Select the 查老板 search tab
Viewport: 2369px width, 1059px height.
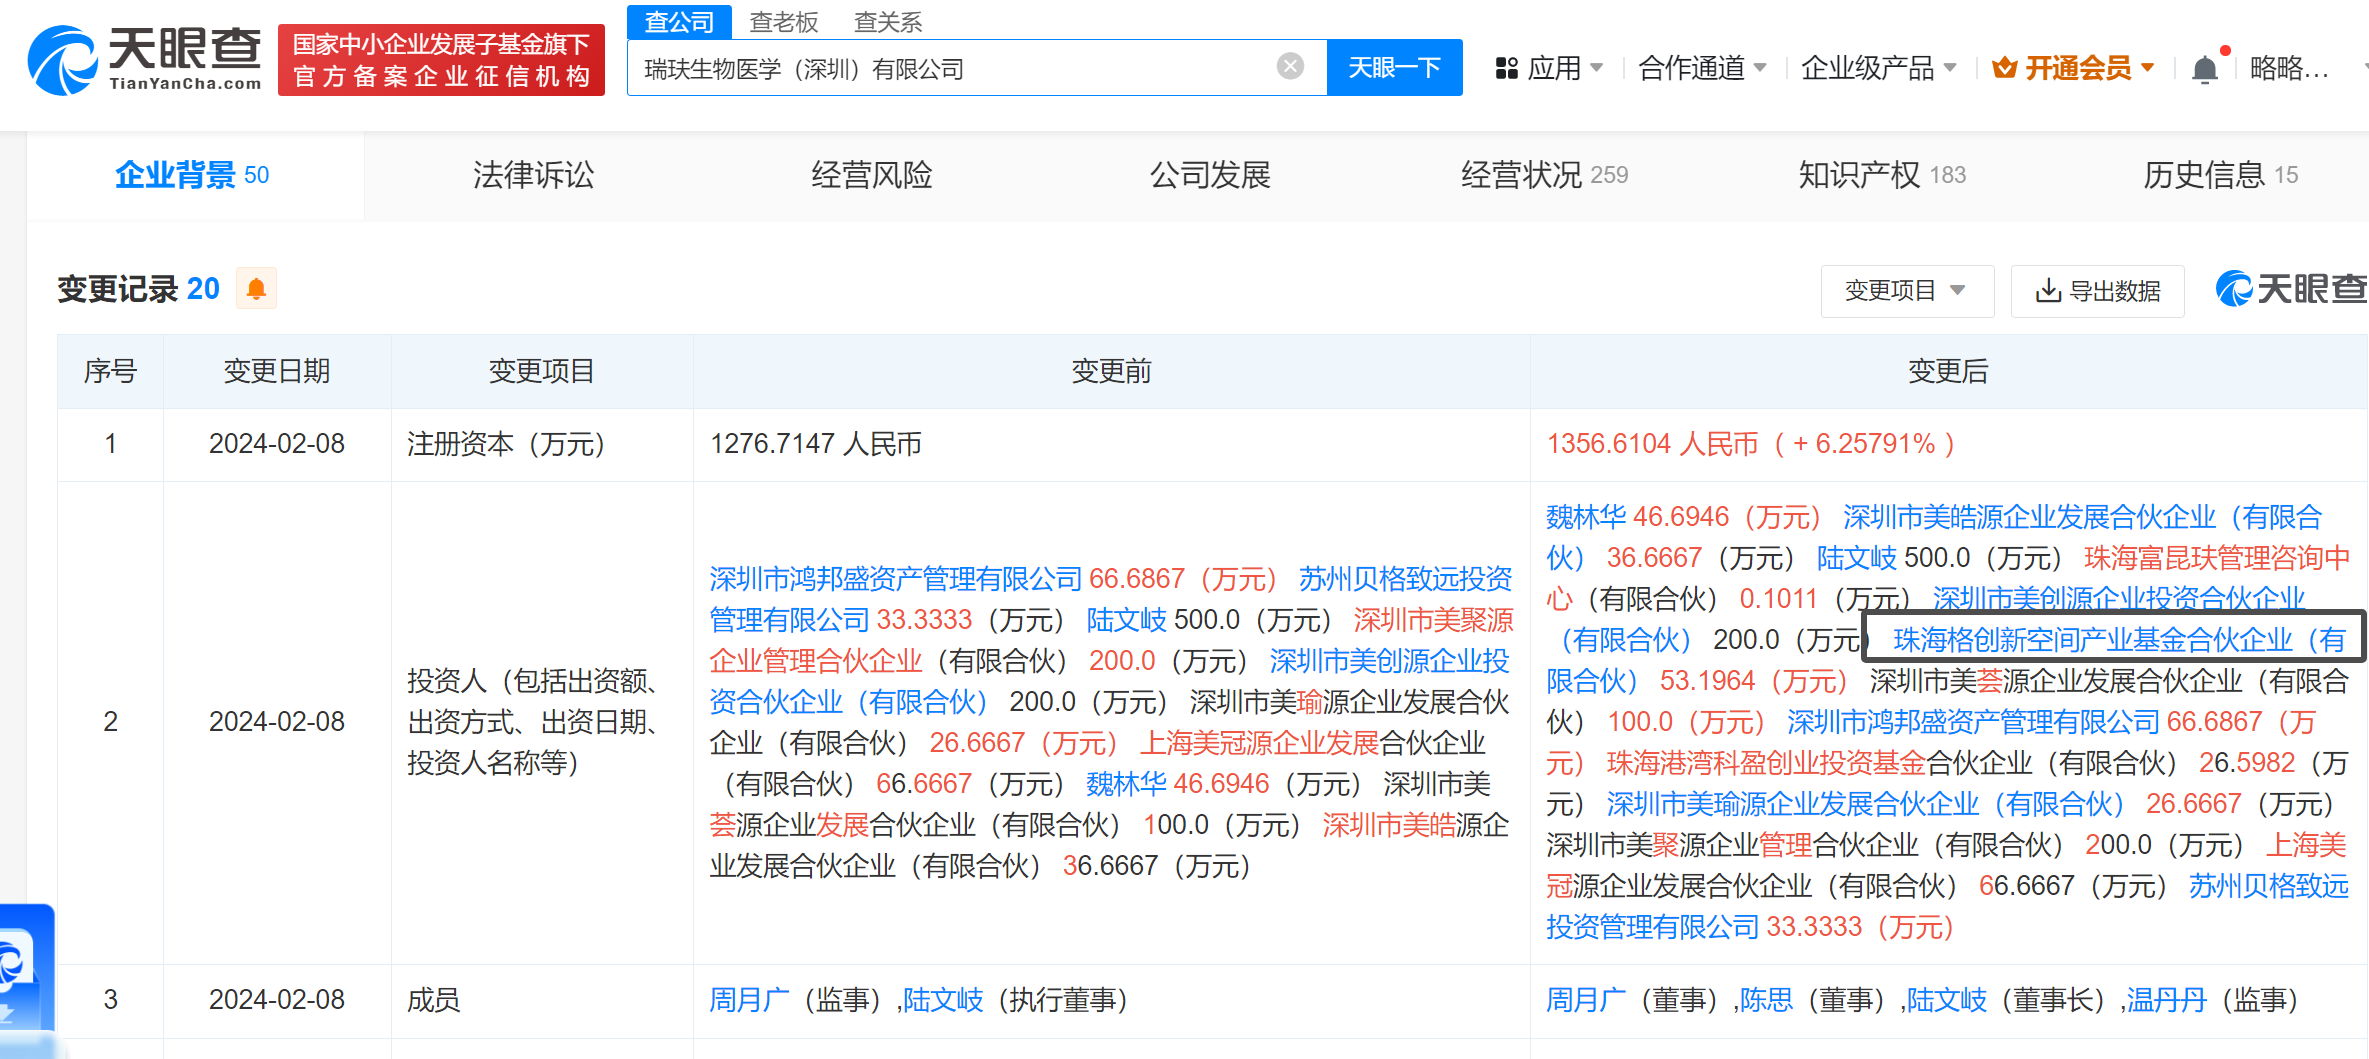(784, 22)
